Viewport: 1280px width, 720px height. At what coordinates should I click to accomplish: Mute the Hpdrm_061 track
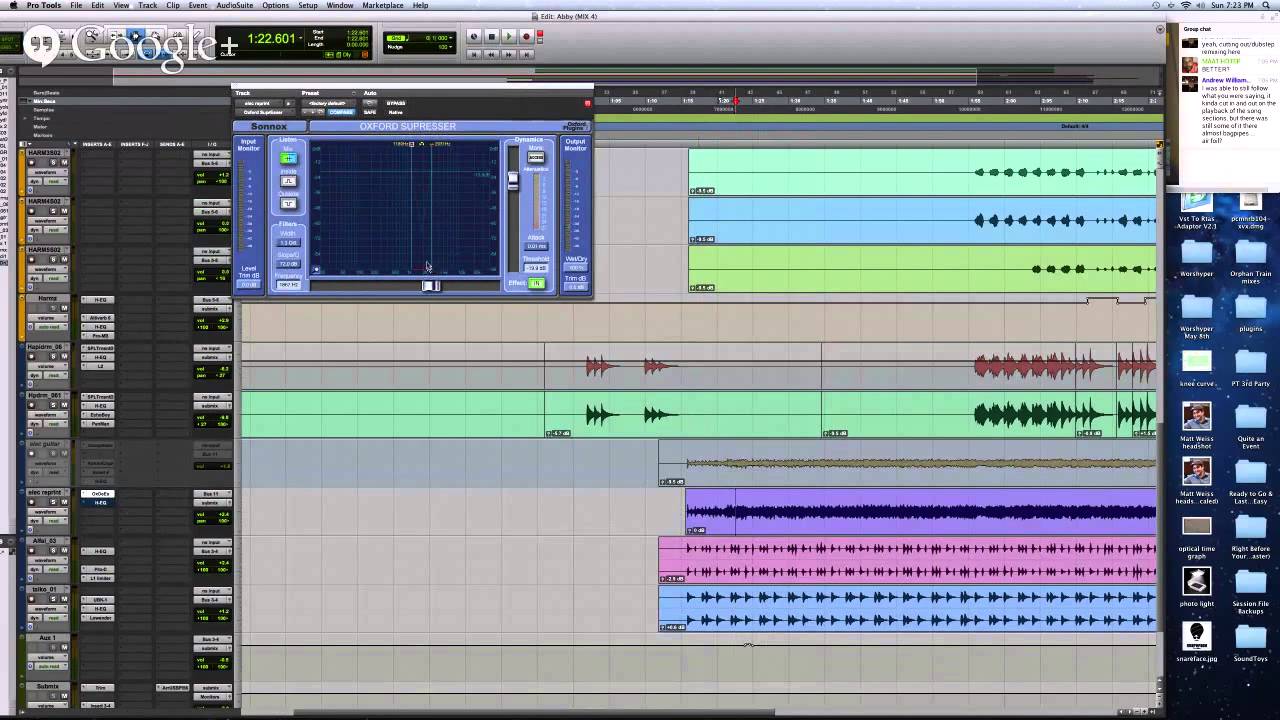point(64,405)
